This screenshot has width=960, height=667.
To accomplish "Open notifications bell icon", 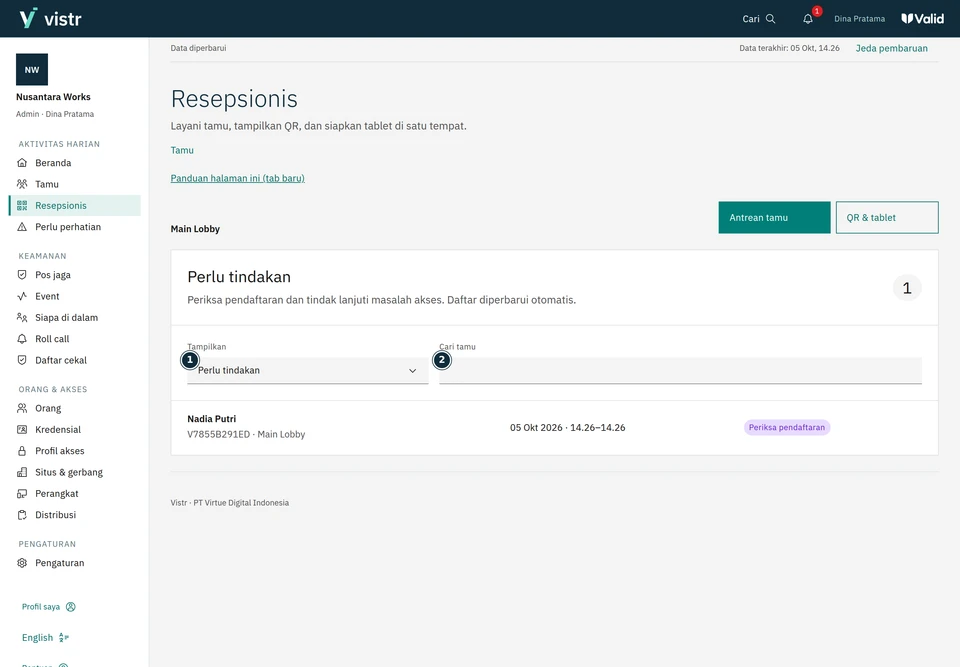I will (x=808, y=19).
